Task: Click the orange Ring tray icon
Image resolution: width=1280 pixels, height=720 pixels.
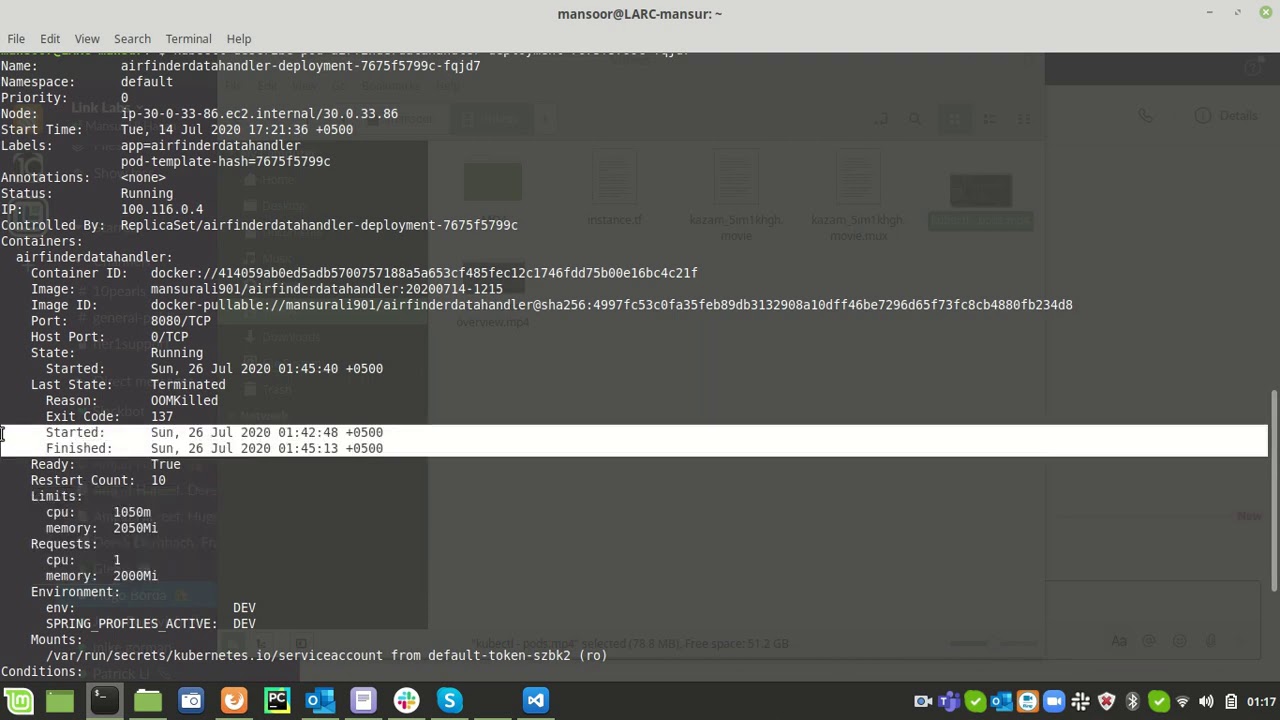Action: coord(1028,701)
